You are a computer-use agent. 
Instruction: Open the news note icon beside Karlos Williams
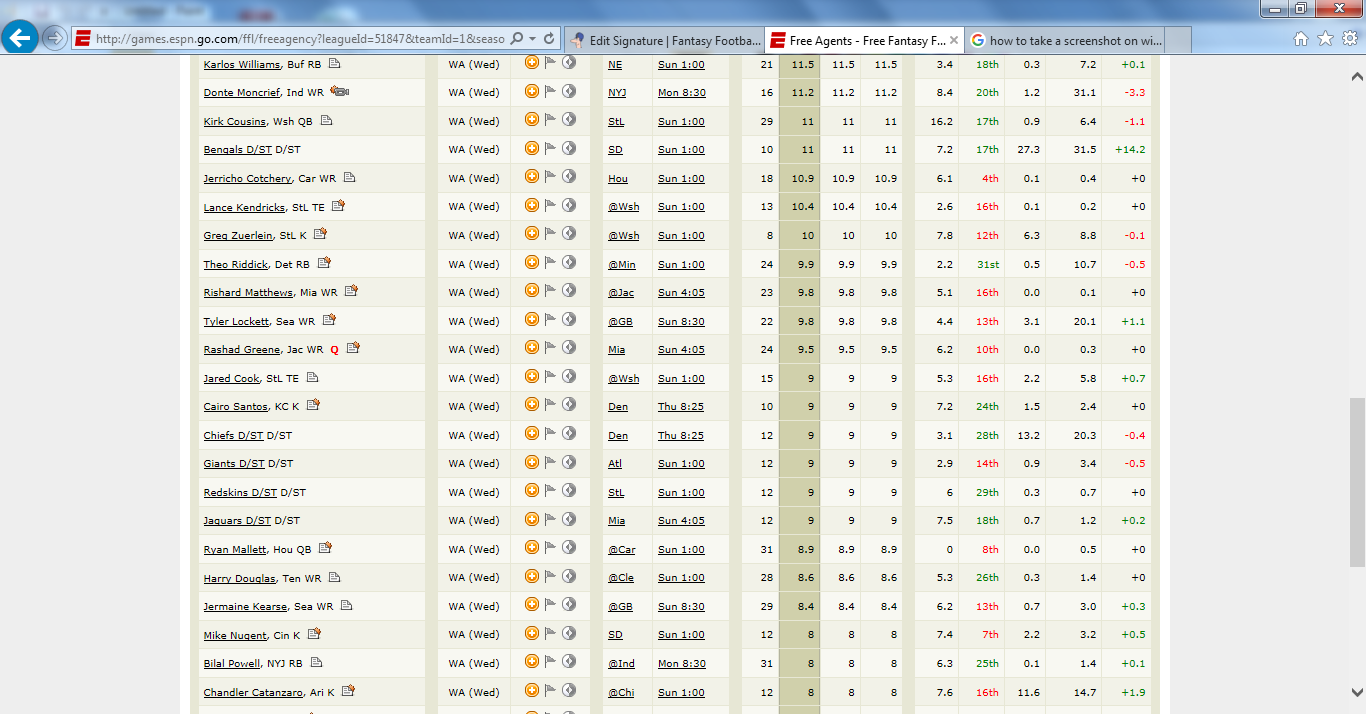point(335,63)
